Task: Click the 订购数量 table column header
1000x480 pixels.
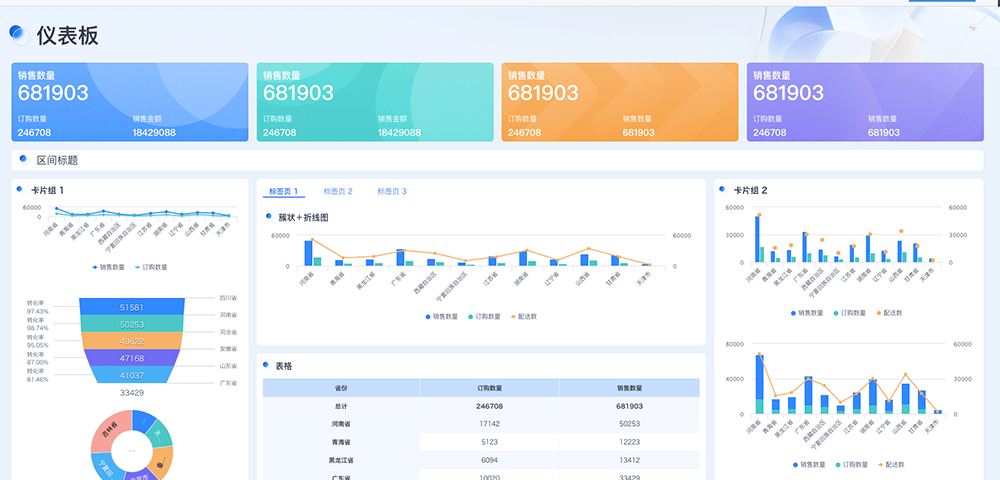Action: click(x=489, y=388)
